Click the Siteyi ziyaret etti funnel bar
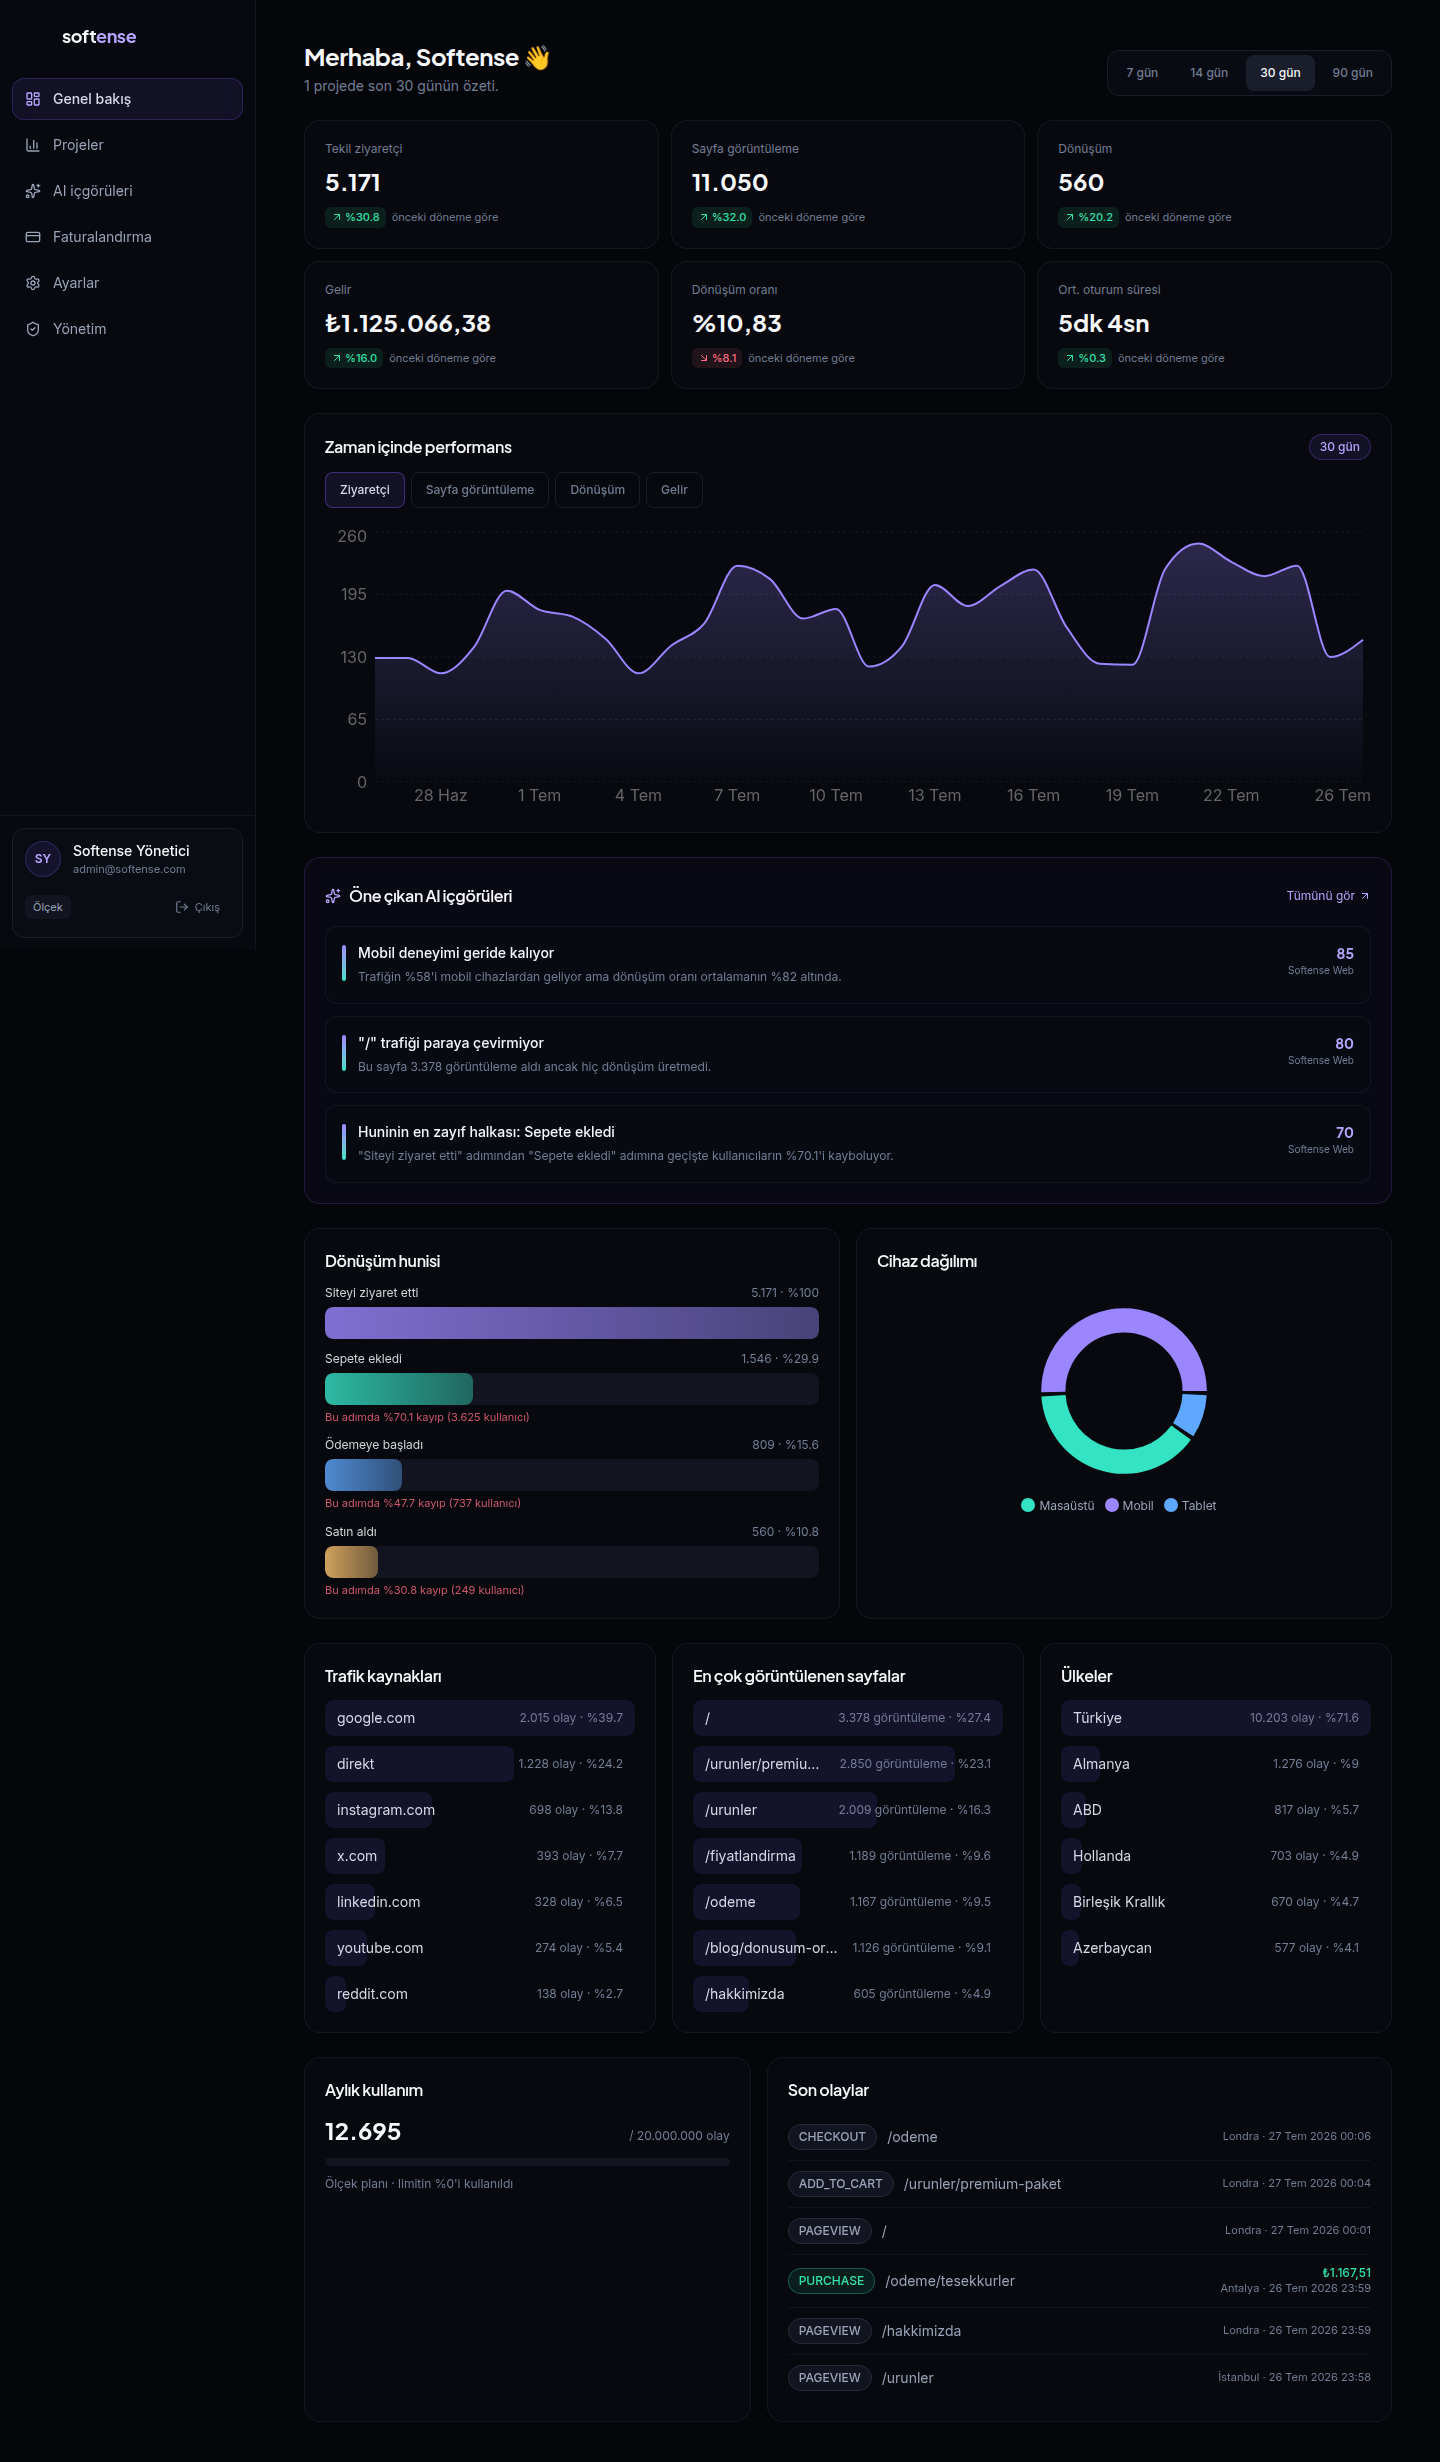The width and height of the screenshot is (1440, 2462). (x=572, y=1323)
